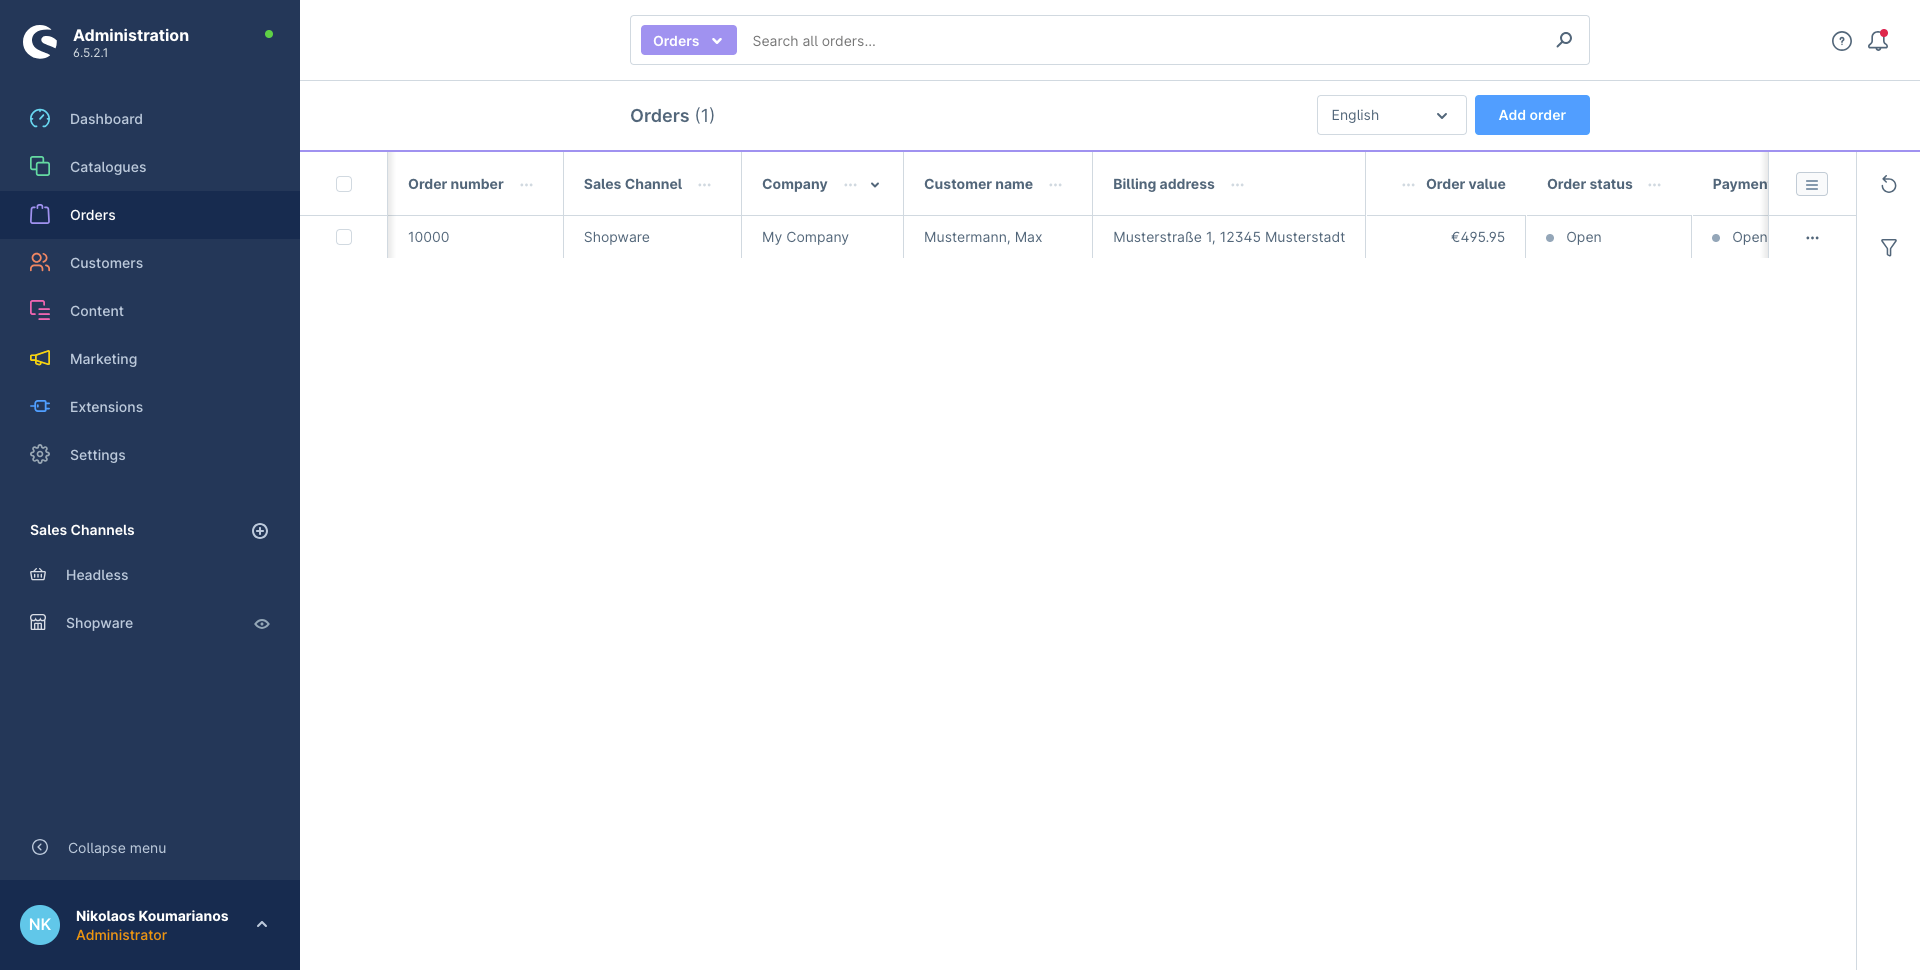Screen dimensions: 1920x970
Task: Click the Content layout icon
Action: (40, 310)
